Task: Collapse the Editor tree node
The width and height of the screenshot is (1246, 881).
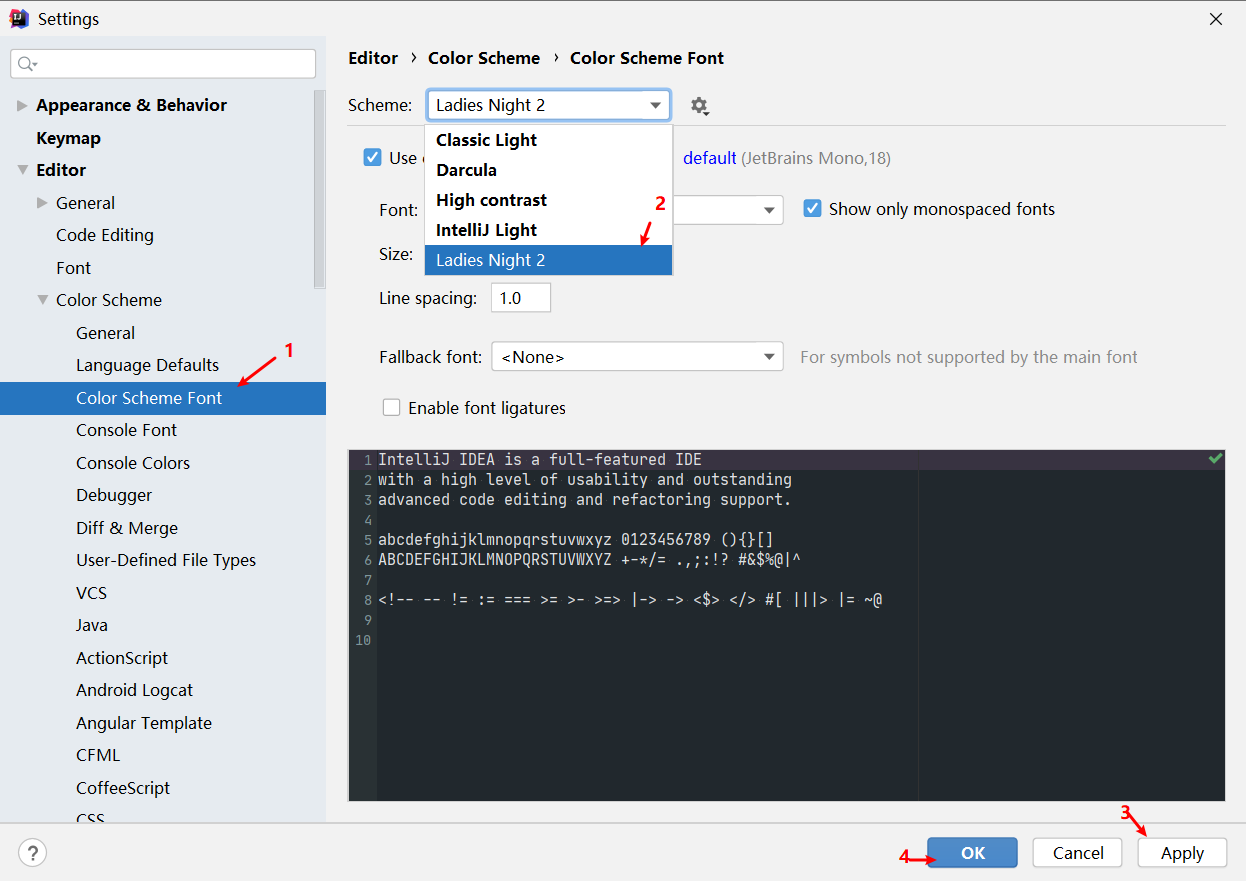Action: [x=22, y=170]
